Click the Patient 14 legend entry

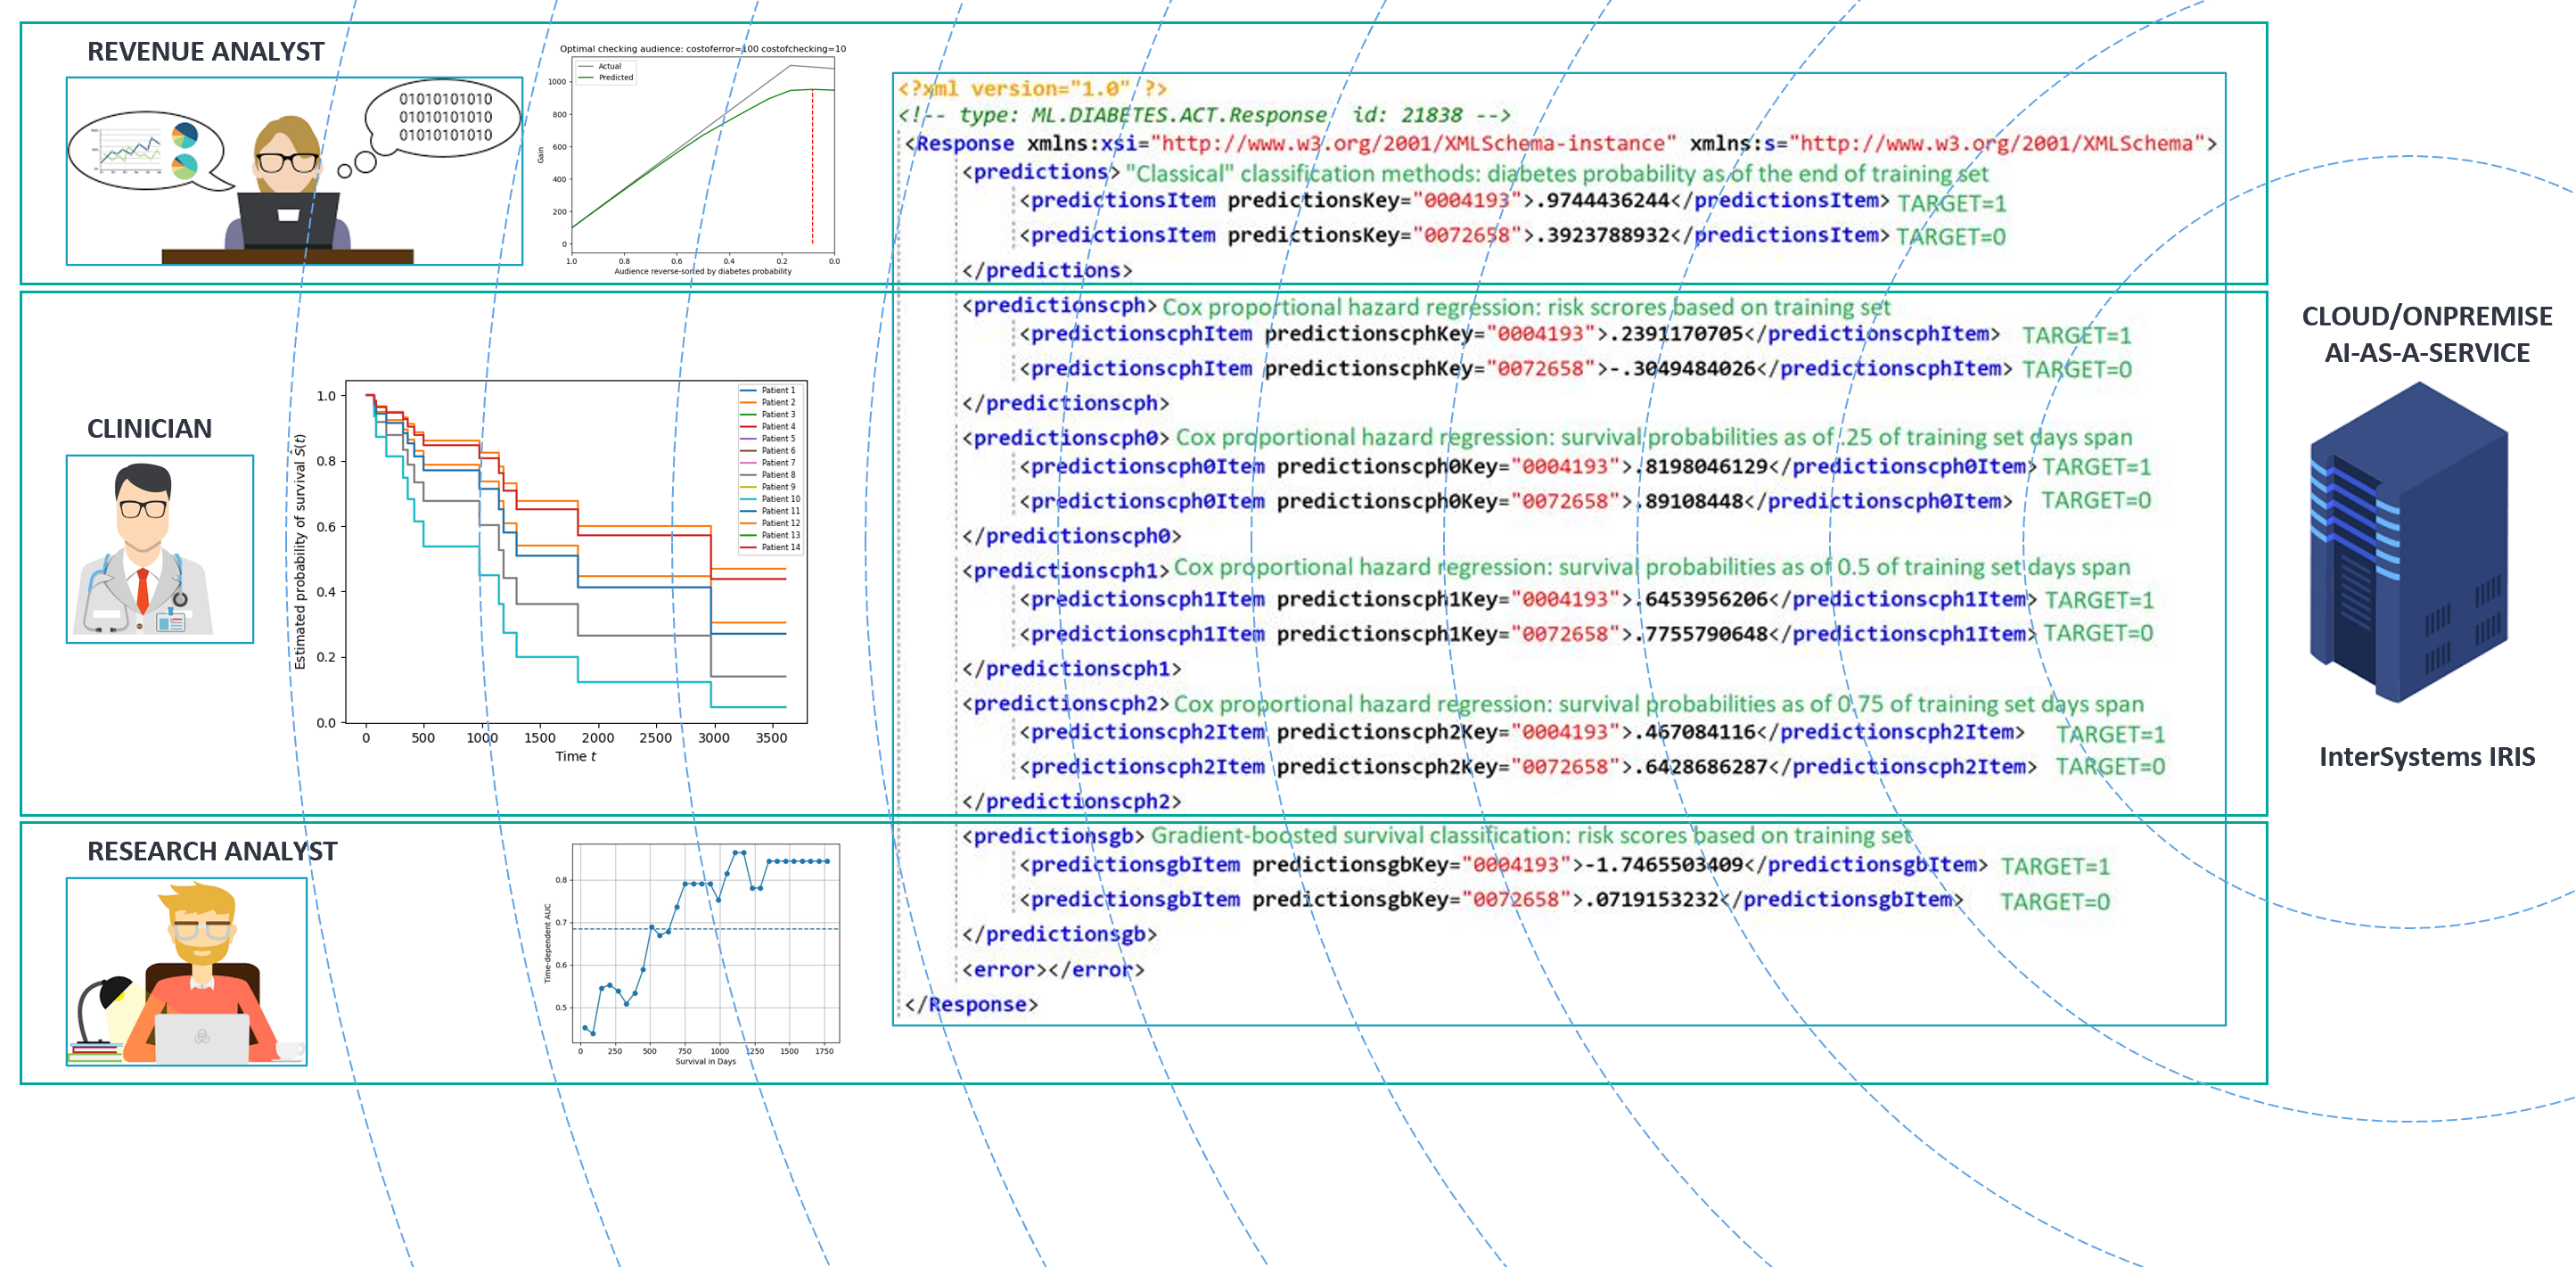coord(769,547)
